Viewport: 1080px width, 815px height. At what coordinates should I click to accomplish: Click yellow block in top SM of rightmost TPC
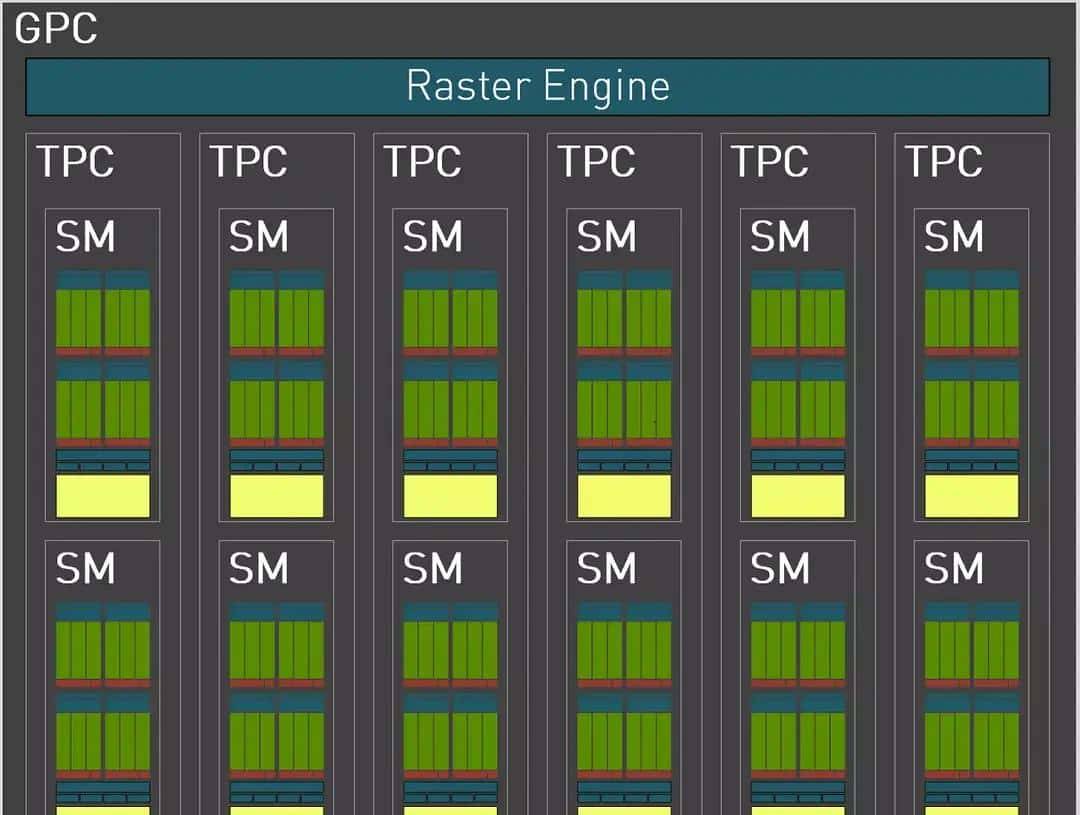tap(971, 496)
